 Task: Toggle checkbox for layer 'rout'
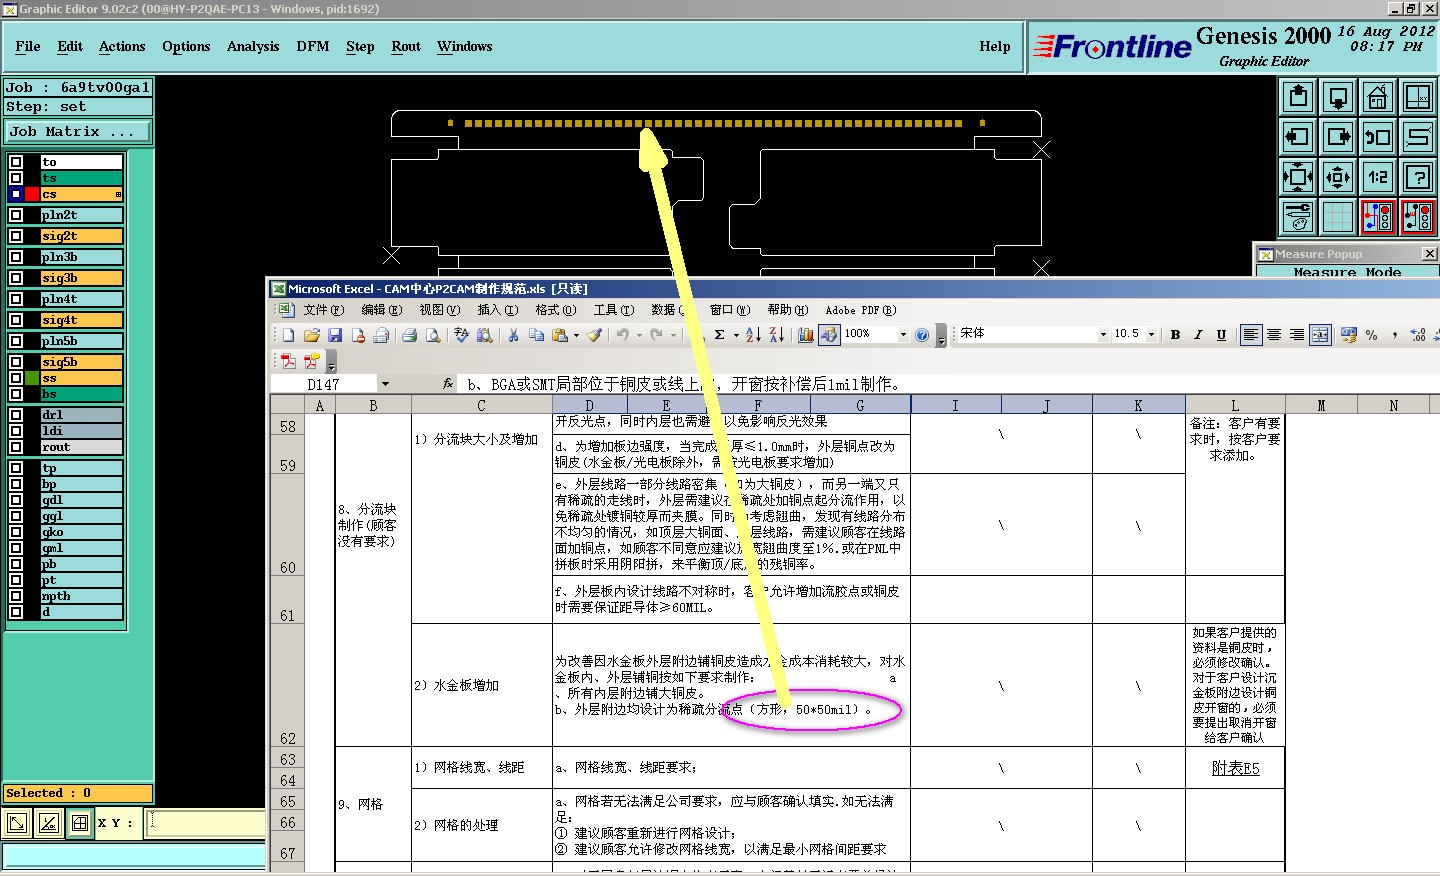16,447
